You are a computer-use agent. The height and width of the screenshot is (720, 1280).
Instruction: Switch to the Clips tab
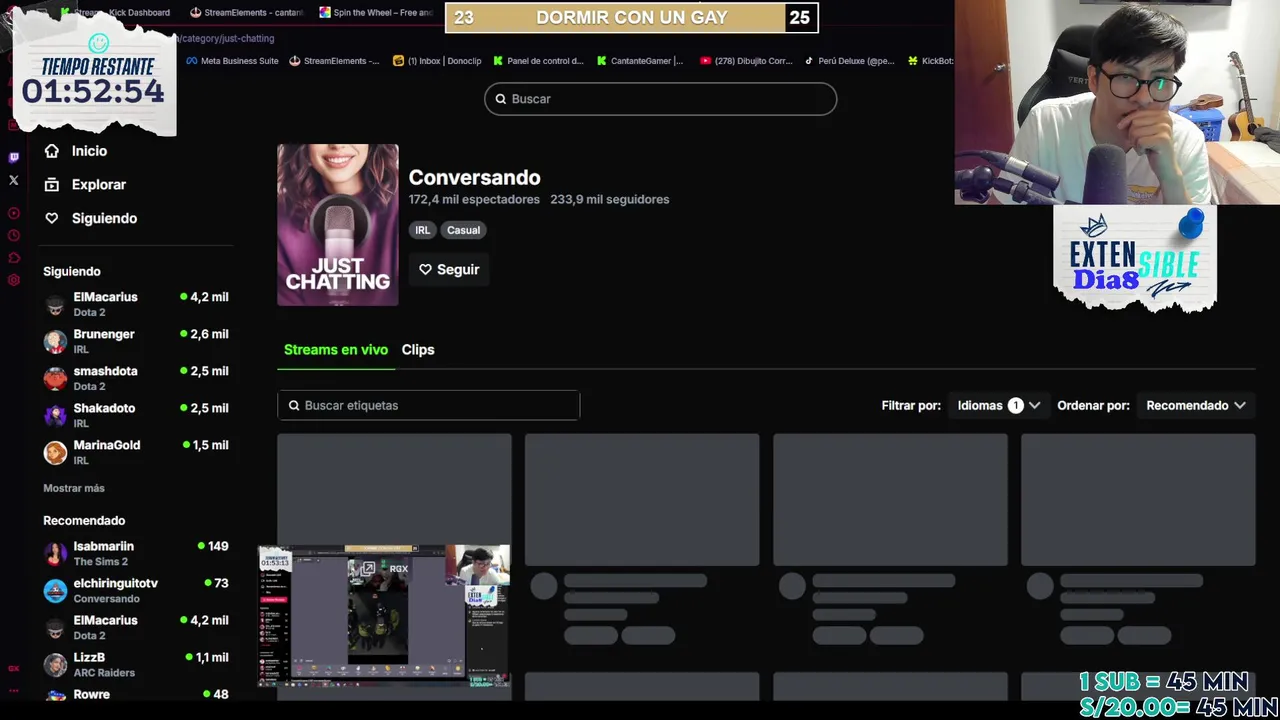click(x=418, y=350)
